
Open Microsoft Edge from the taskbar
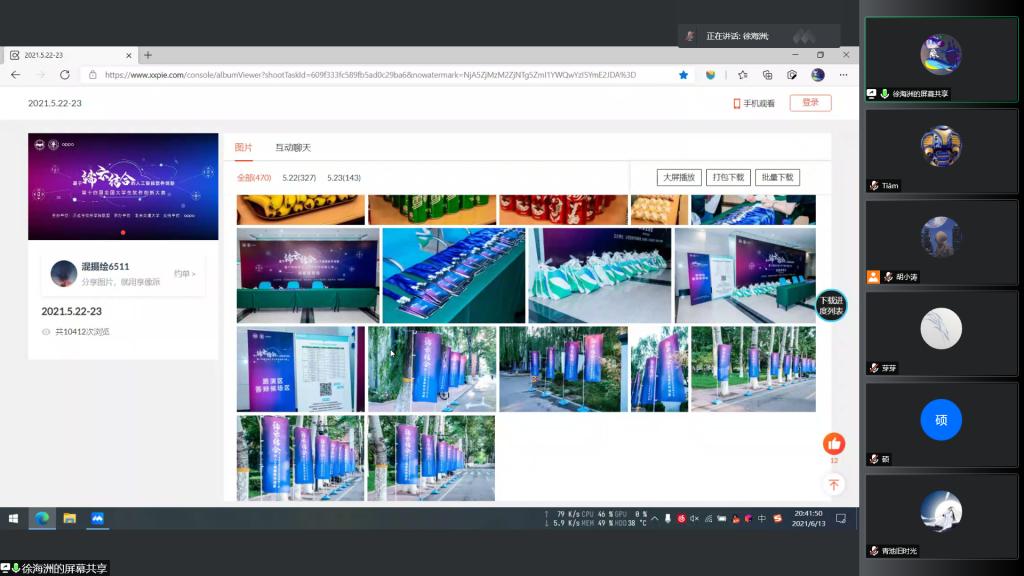coord(42,518)
